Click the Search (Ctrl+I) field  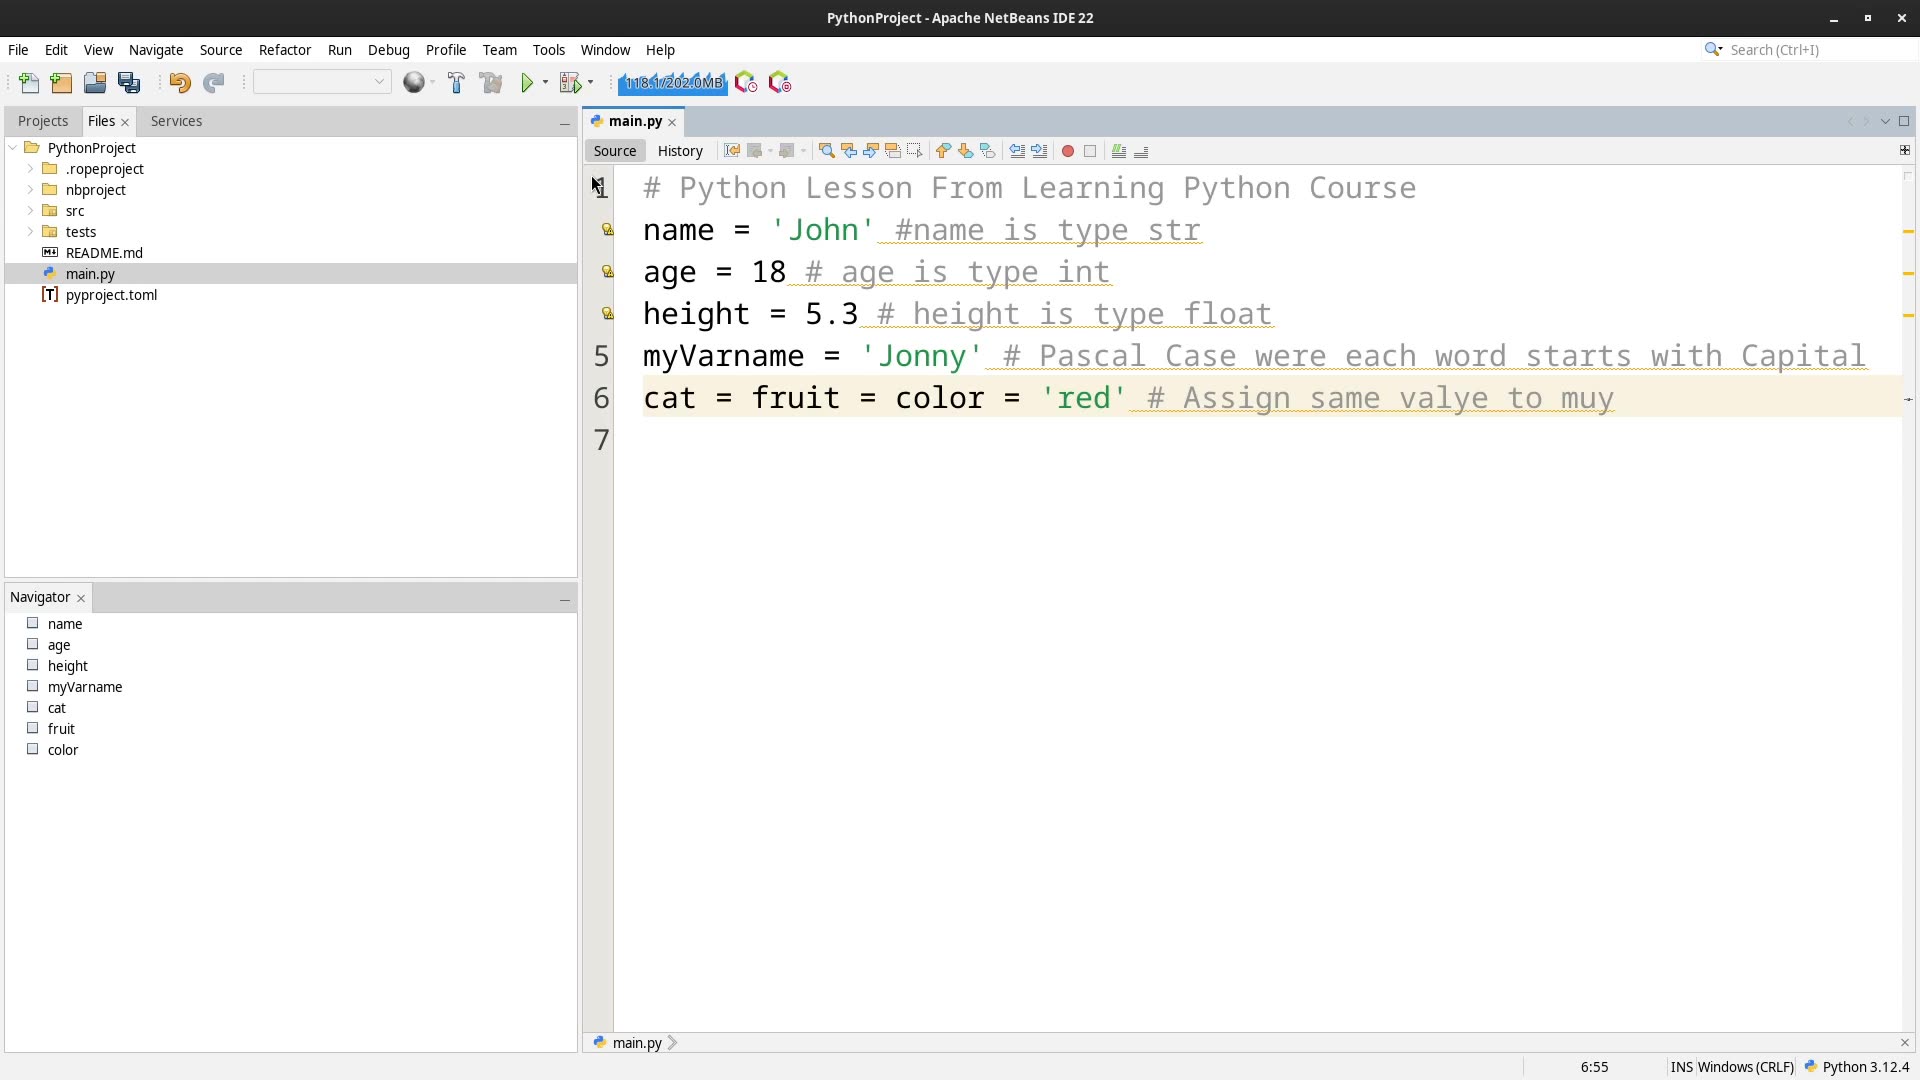(1810, 50)
